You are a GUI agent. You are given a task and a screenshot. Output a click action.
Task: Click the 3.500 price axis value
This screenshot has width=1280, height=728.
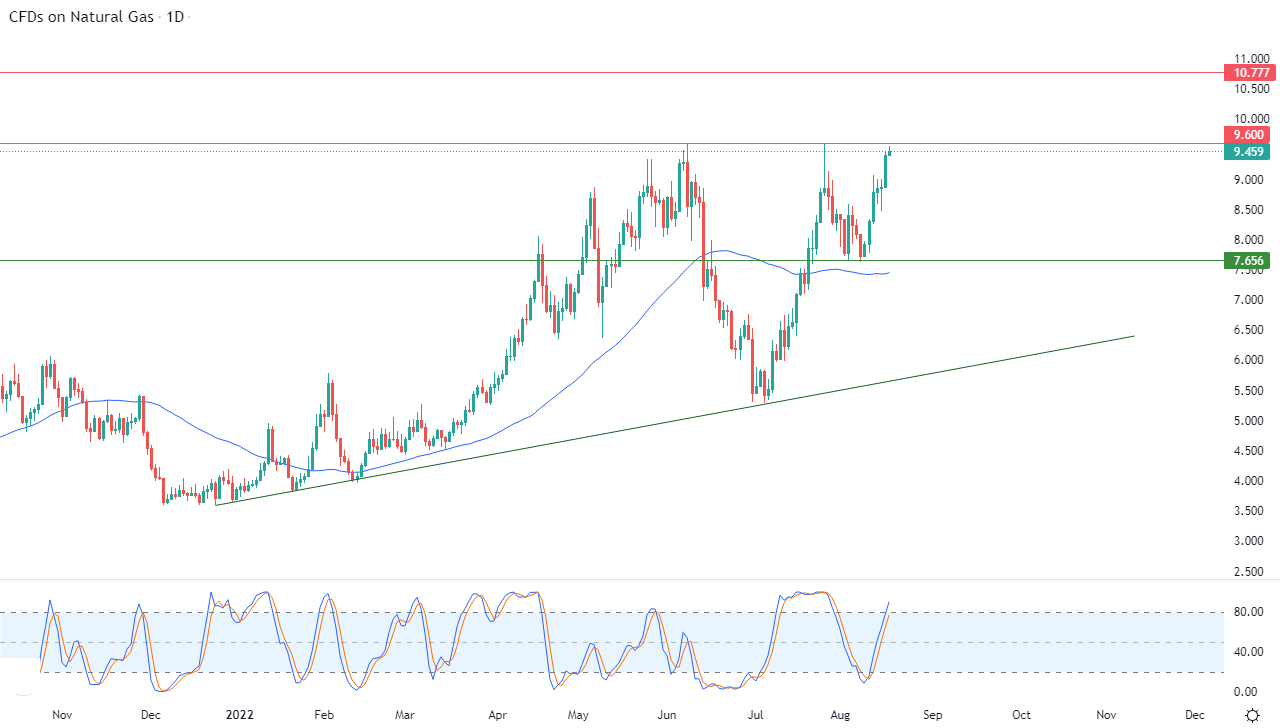click(x=1249, y=511)
